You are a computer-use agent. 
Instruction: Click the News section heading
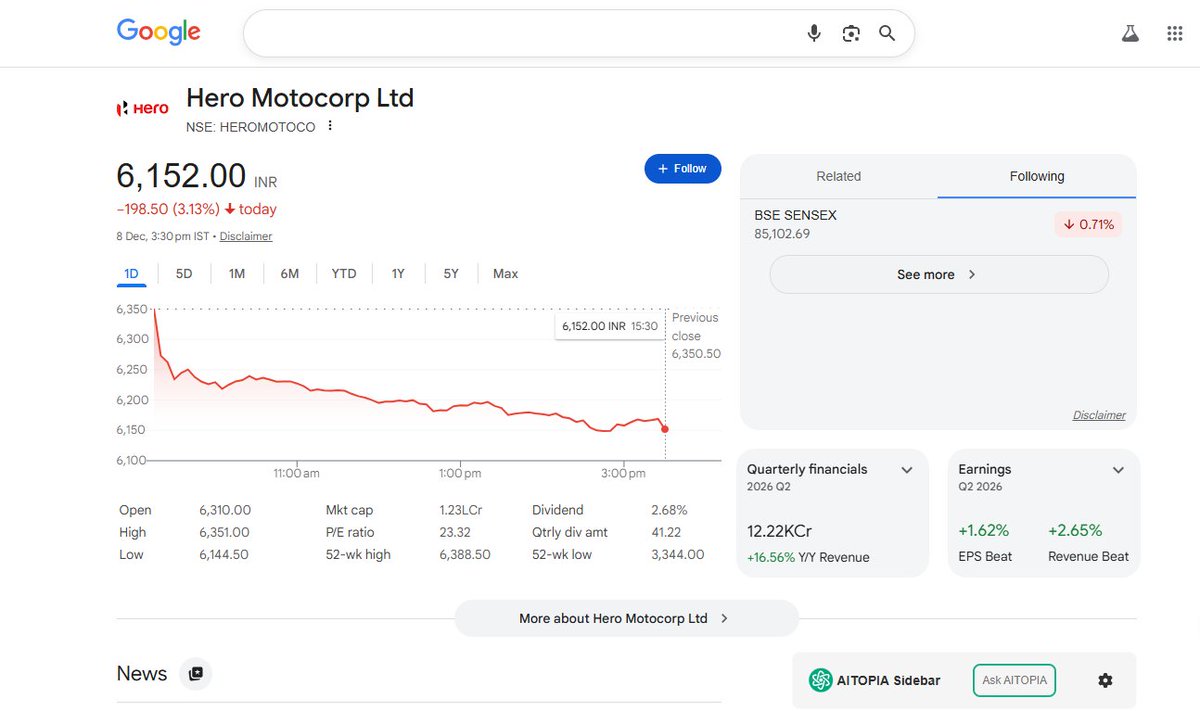click(x=142, y=674)
